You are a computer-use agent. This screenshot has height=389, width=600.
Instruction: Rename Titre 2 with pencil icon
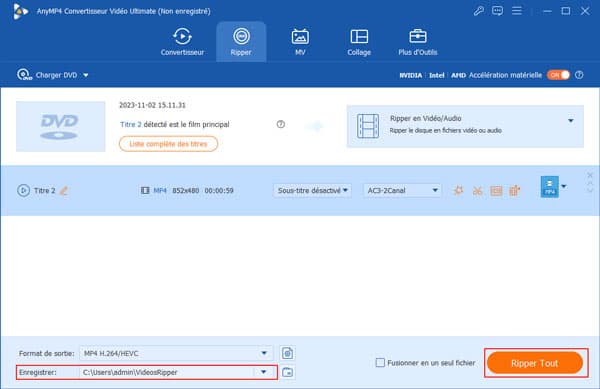[x=64, y=190]
